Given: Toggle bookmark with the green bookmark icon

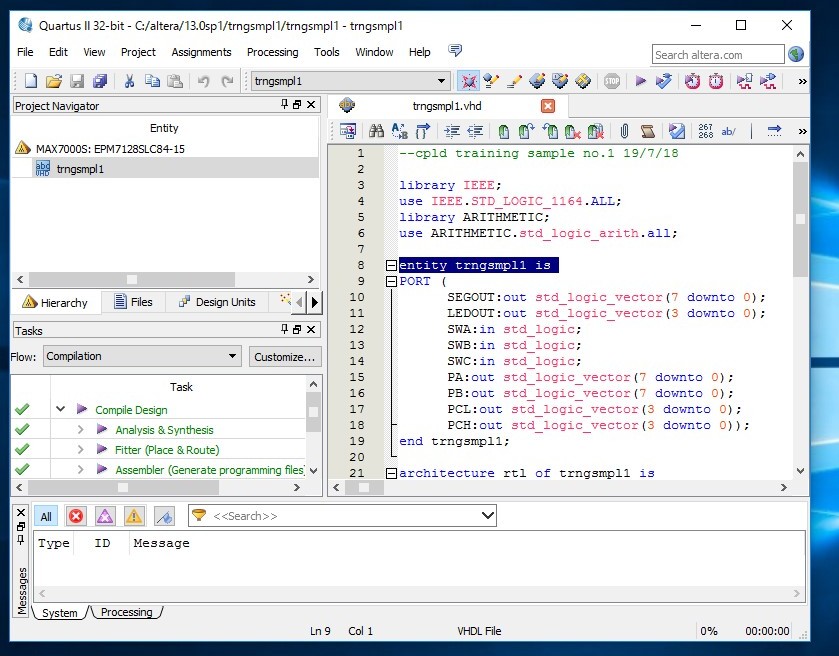Looking at the screenshot, I should [x=504, y=131].
